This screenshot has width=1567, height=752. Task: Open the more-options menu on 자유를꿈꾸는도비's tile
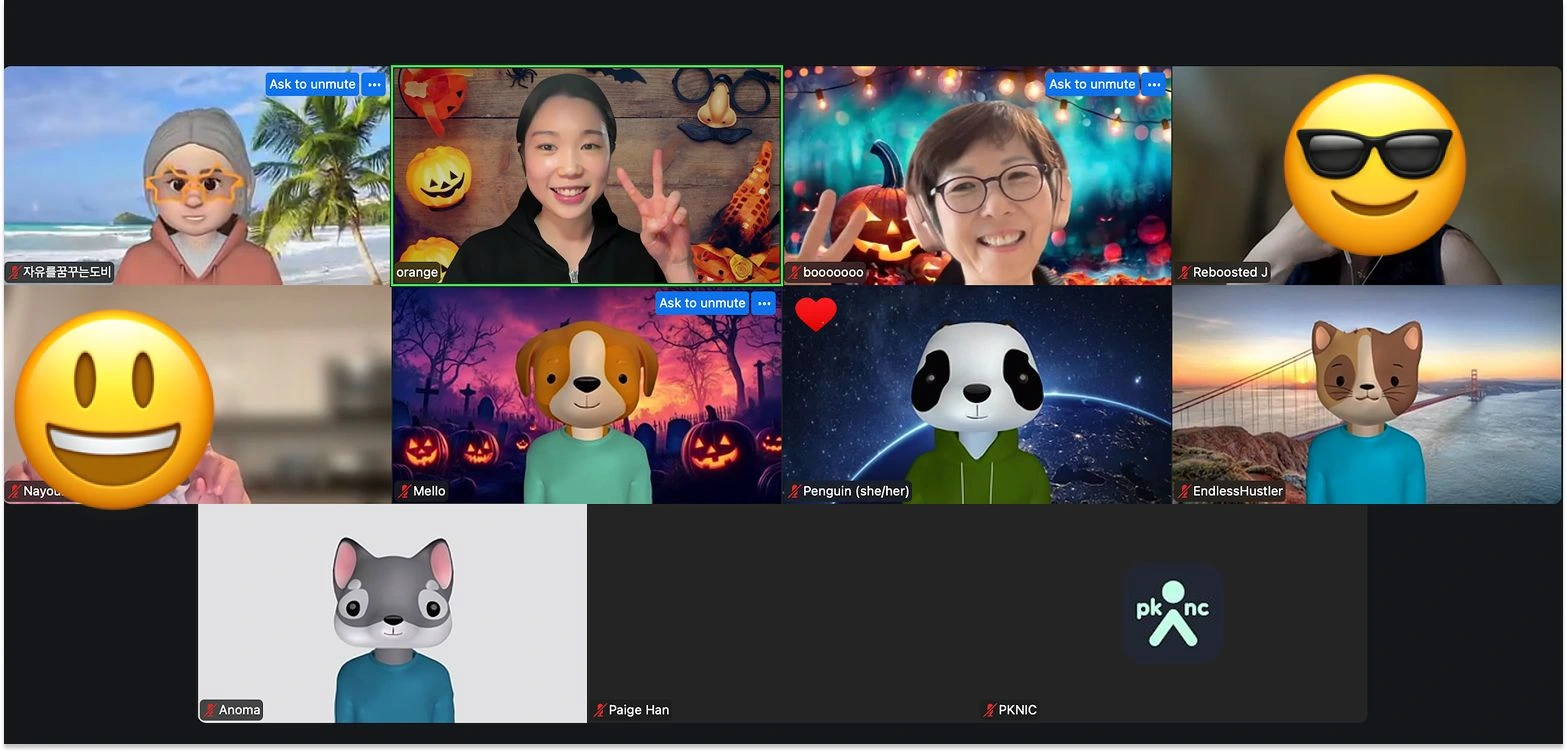(374, 84)
